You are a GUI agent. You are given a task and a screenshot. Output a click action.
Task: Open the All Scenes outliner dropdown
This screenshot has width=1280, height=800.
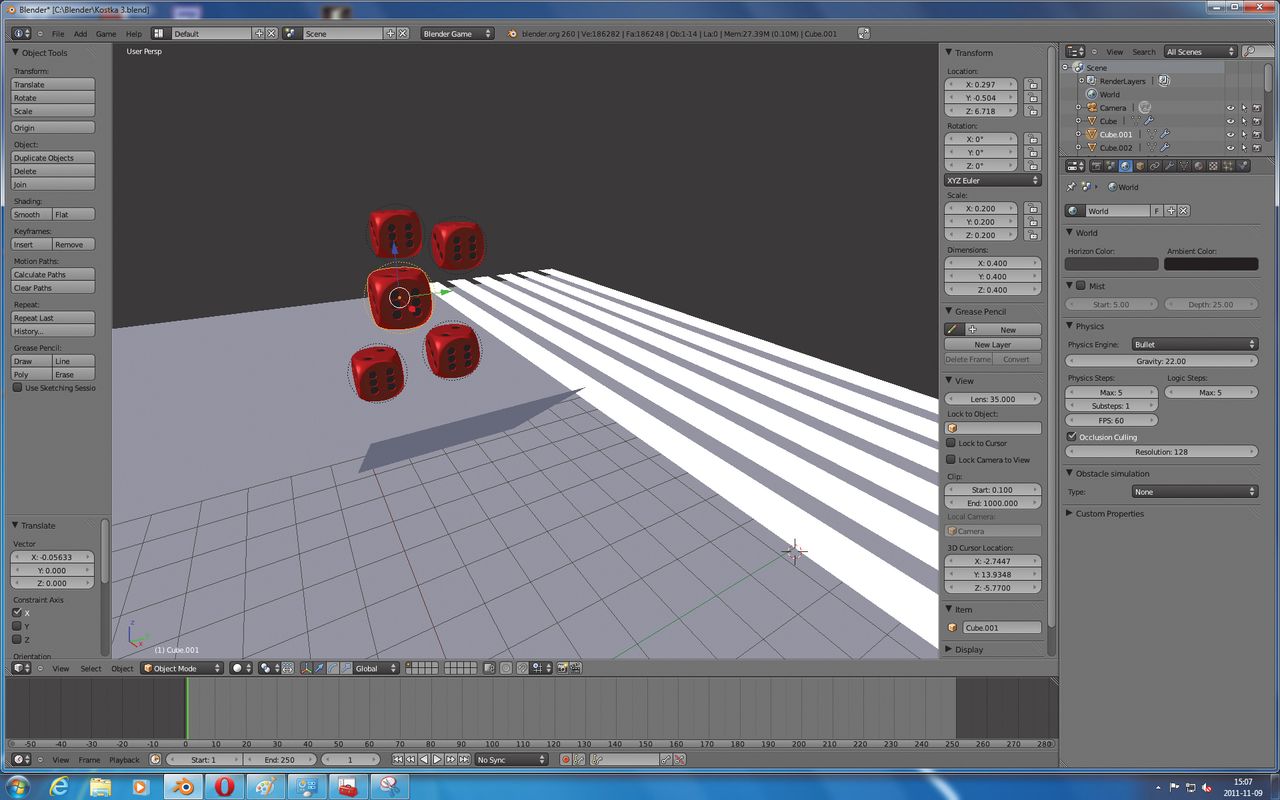[1200, 52]
